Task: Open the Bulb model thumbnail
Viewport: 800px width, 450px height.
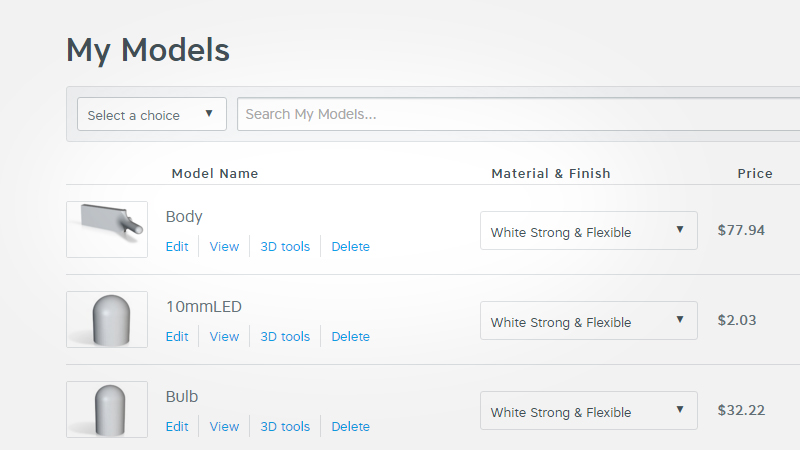Action: click(x=107, y=409)
